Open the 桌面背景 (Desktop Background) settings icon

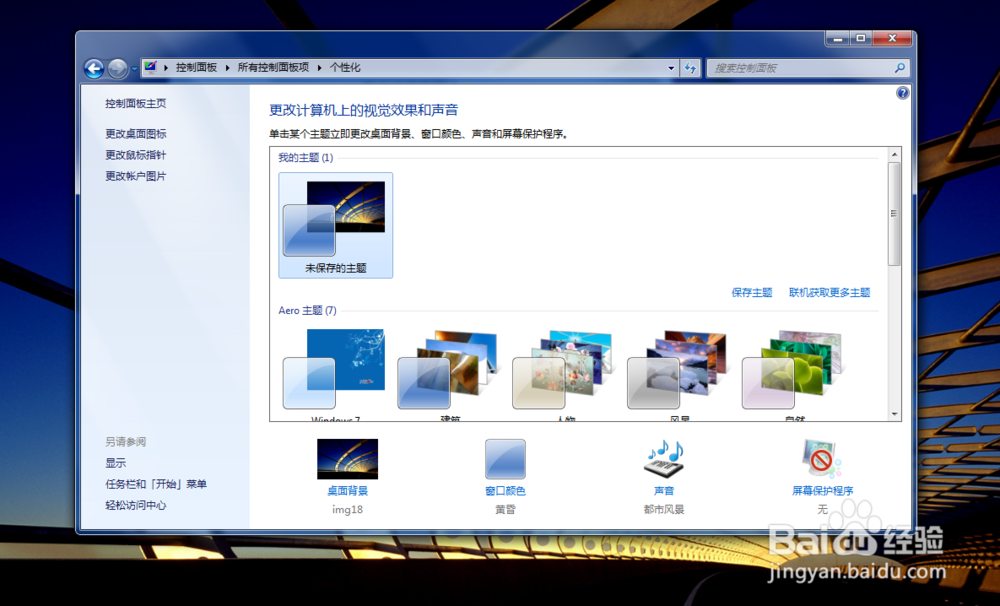[x=347, y=458]
